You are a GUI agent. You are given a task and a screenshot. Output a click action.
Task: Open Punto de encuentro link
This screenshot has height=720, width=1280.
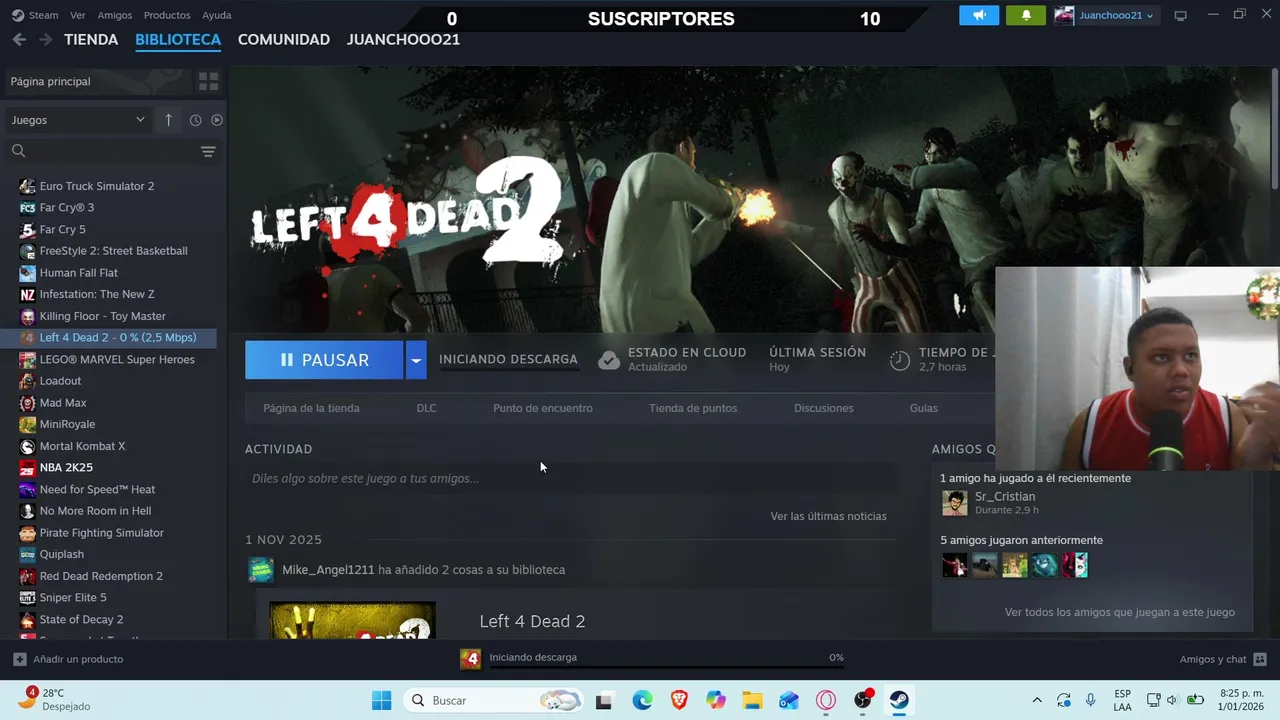pos(543,408)
